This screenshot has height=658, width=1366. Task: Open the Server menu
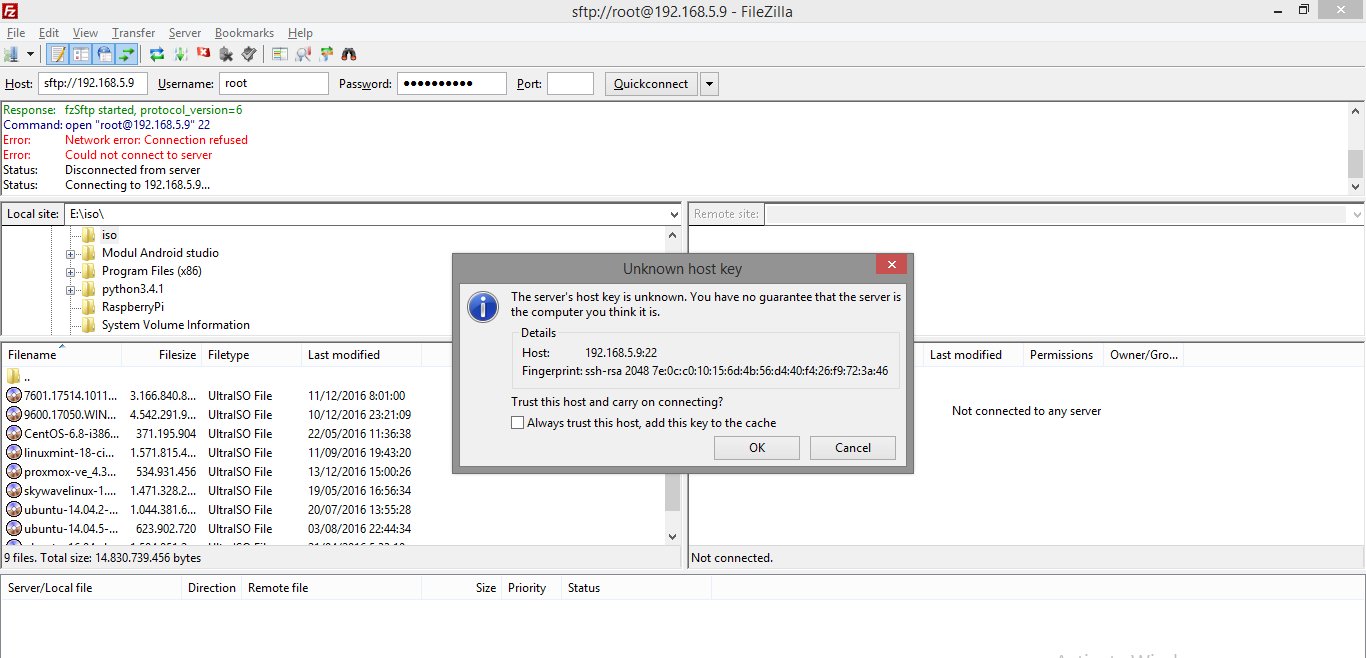point(185,33)
